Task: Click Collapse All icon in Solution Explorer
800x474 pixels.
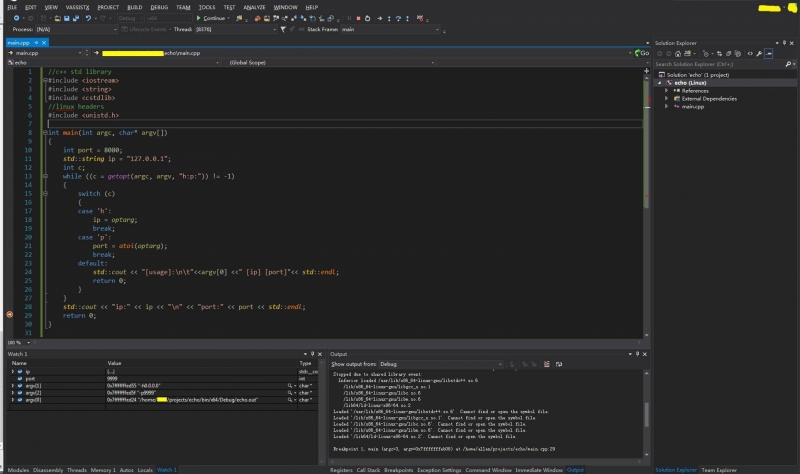Action: 729,54
